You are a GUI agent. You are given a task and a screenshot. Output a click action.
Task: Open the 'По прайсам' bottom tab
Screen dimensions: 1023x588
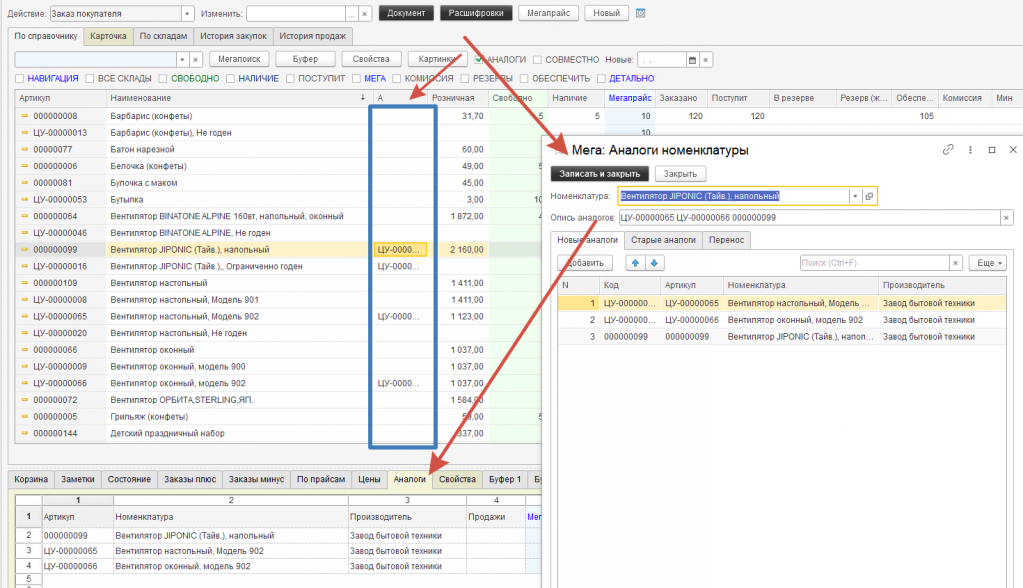click(x=321, y=479)
